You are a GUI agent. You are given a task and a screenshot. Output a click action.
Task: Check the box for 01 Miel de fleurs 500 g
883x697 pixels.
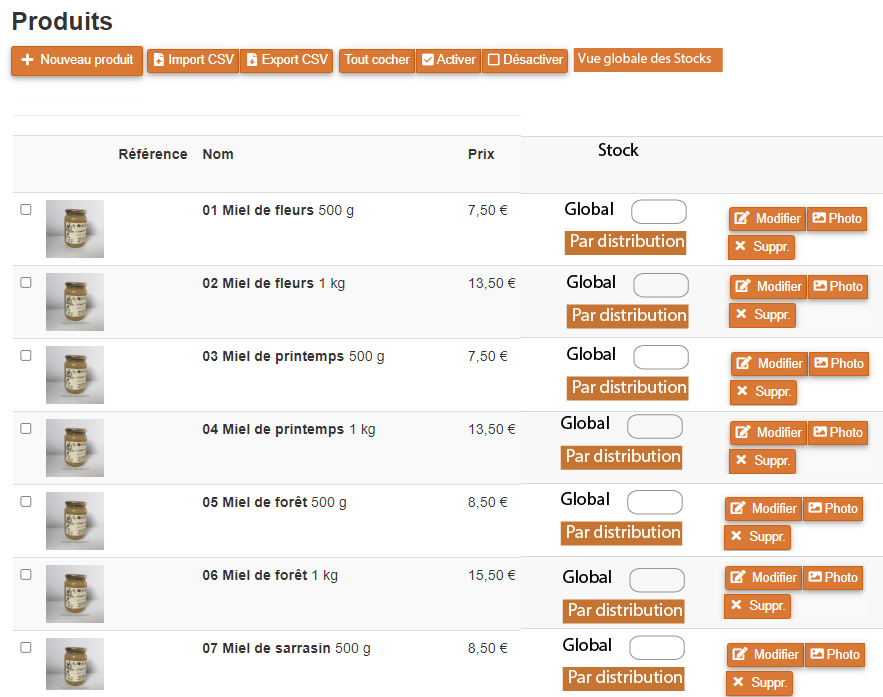click(x=26, y=210)
